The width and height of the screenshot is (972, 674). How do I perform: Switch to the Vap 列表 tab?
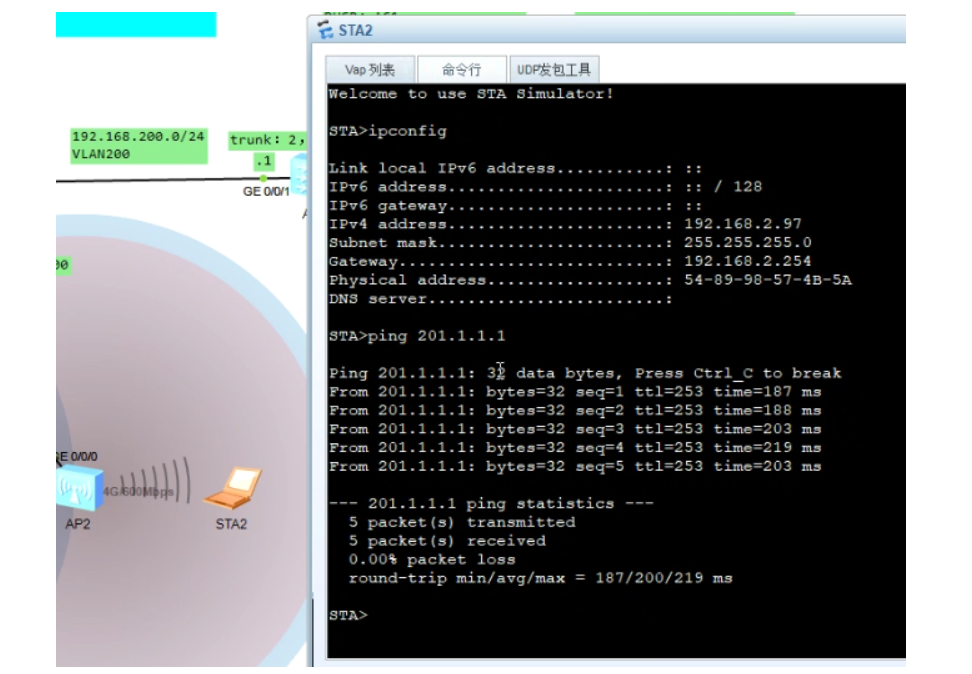(x=370, y=69)
